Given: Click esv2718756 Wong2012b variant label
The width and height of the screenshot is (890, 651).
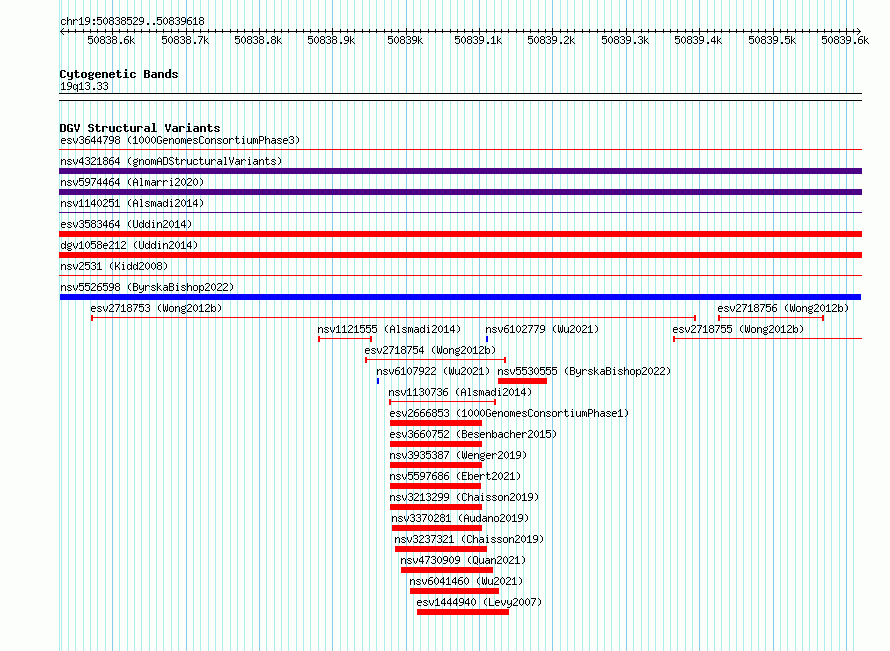Looking at the screenshot, I should click(x=783, y=308).
